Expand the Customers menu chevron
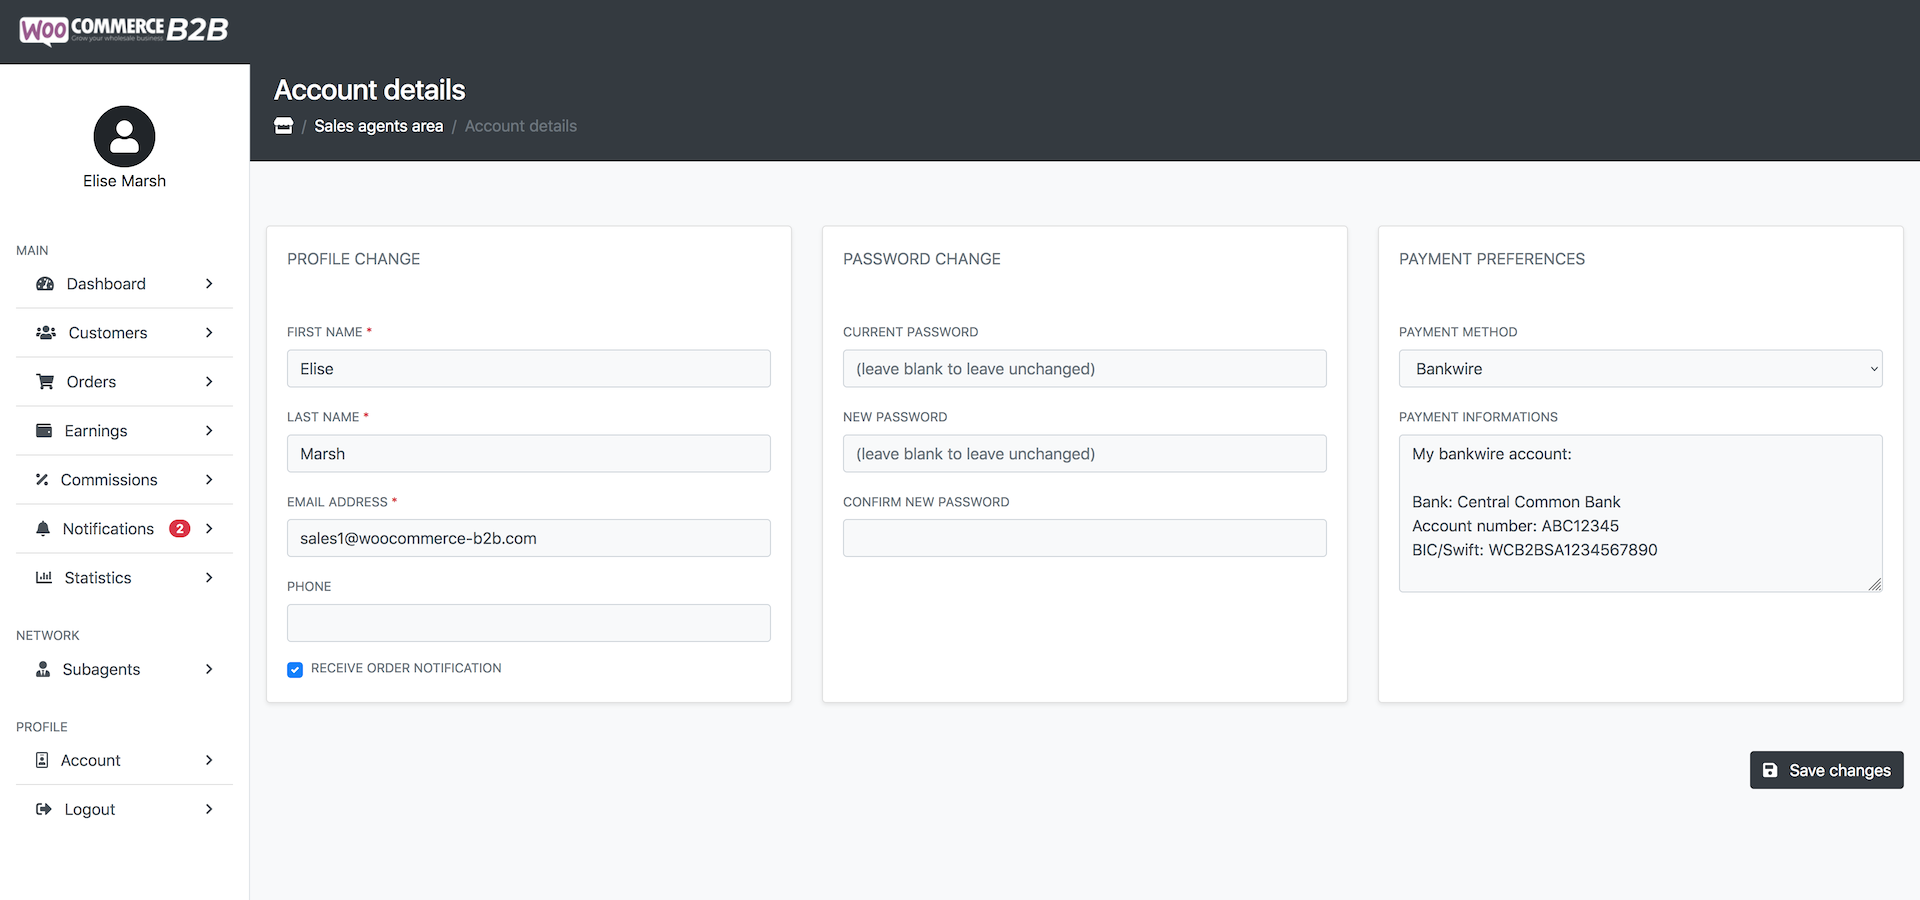The width and height of the screenshot is (1920, 900). [209, 333]
